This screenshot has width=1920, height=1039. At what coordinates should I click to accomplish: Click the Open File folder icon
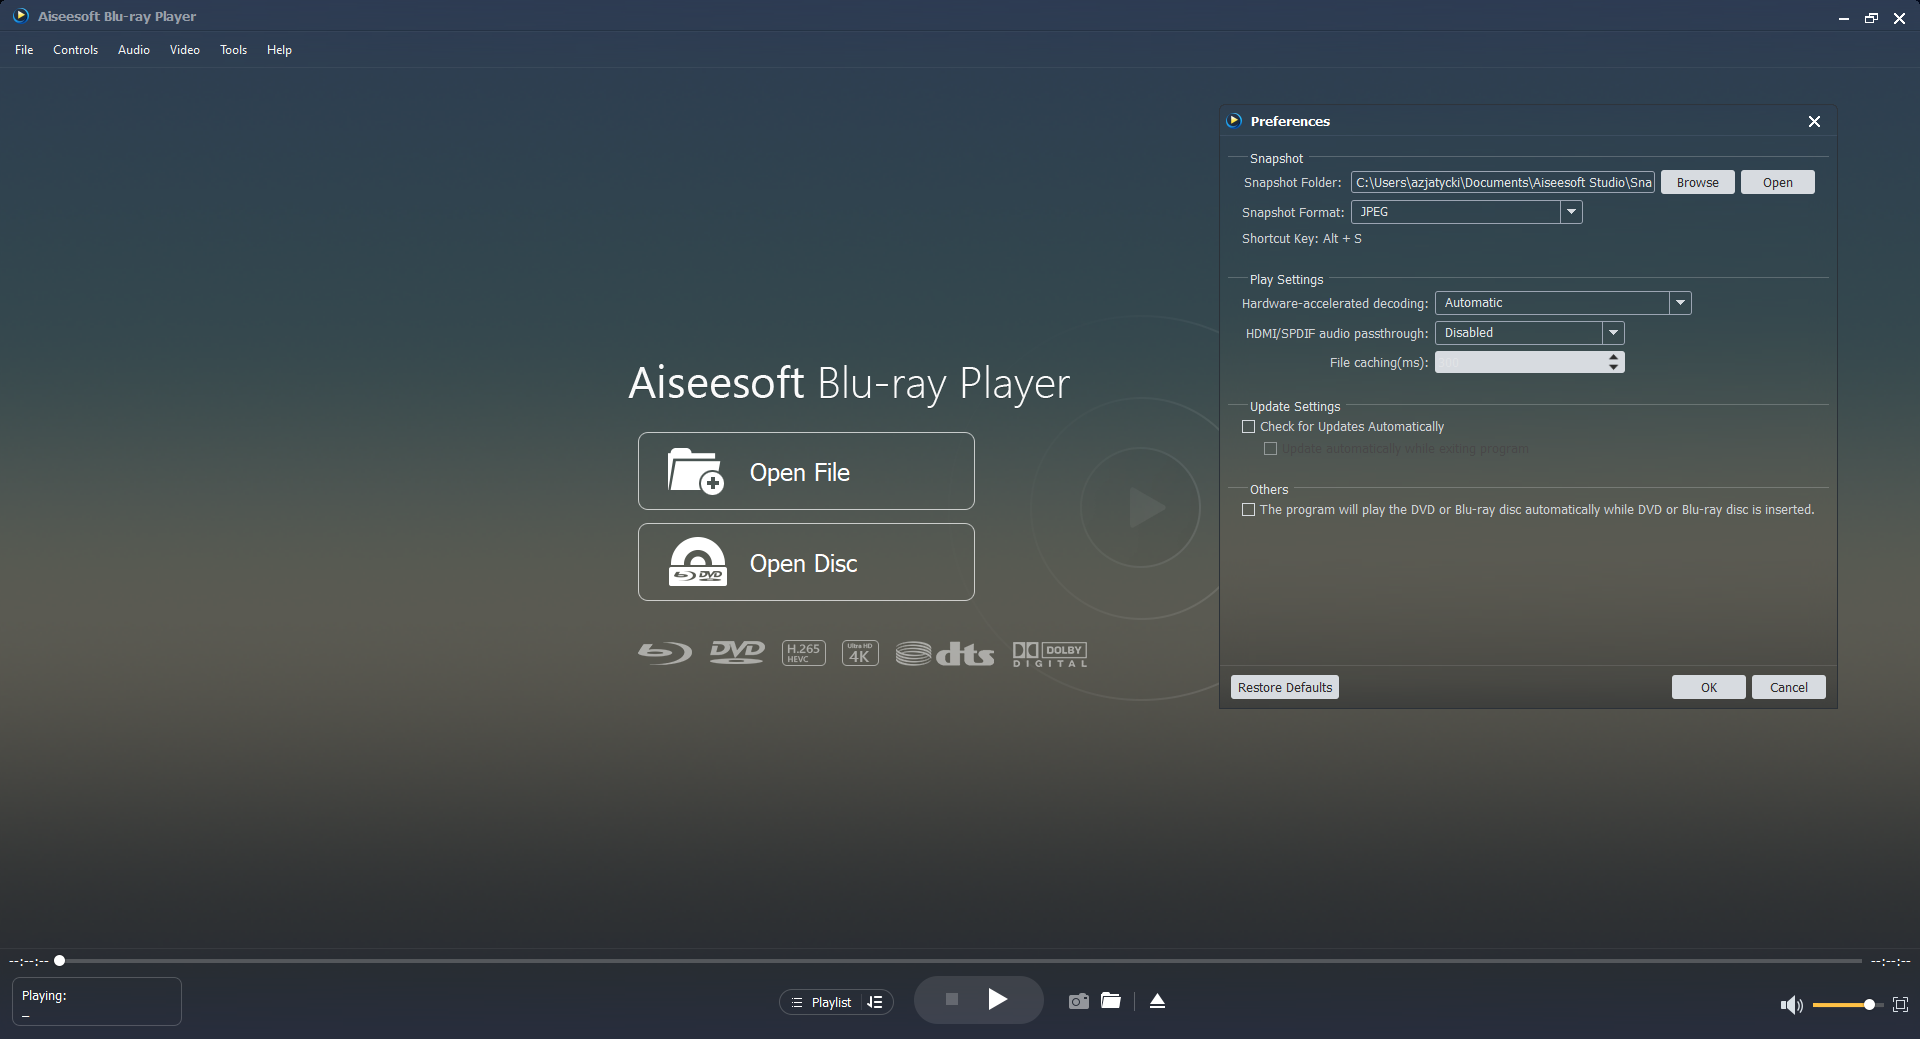point(695,471)
